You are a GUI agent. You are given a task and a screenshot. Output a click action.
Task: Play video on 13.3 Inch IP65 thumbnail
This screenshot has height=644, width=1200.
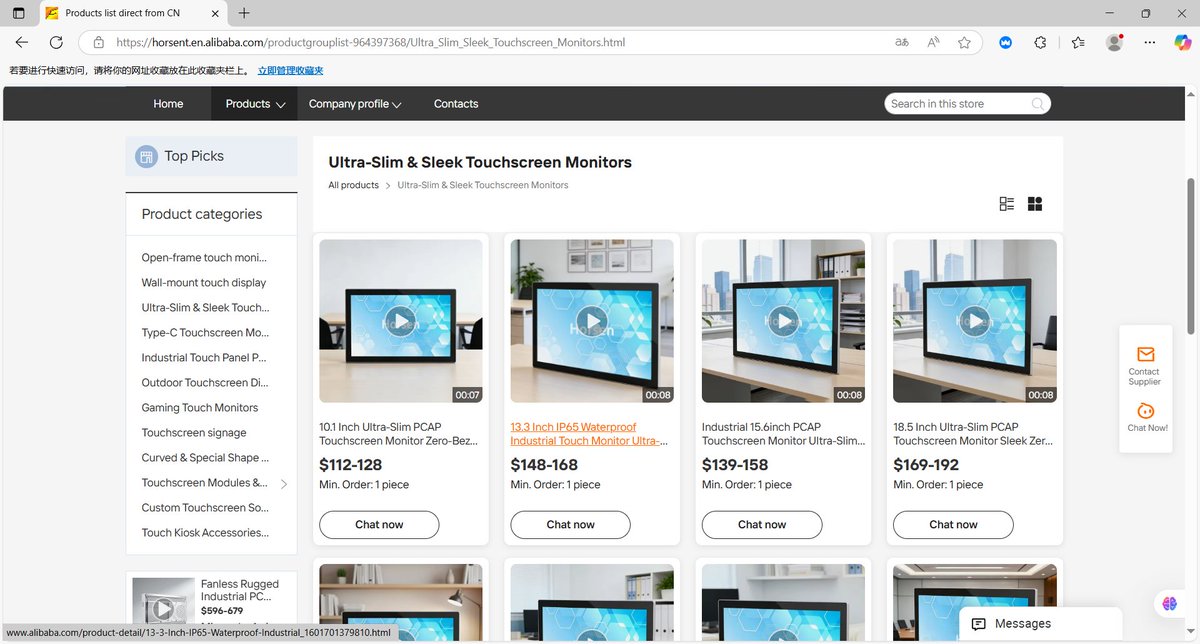click(592, 321)
